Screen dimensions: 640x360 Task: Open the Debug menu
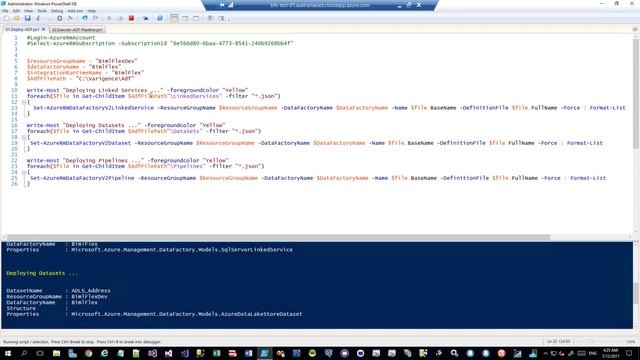pyautogui.click(x=57, y=11)
